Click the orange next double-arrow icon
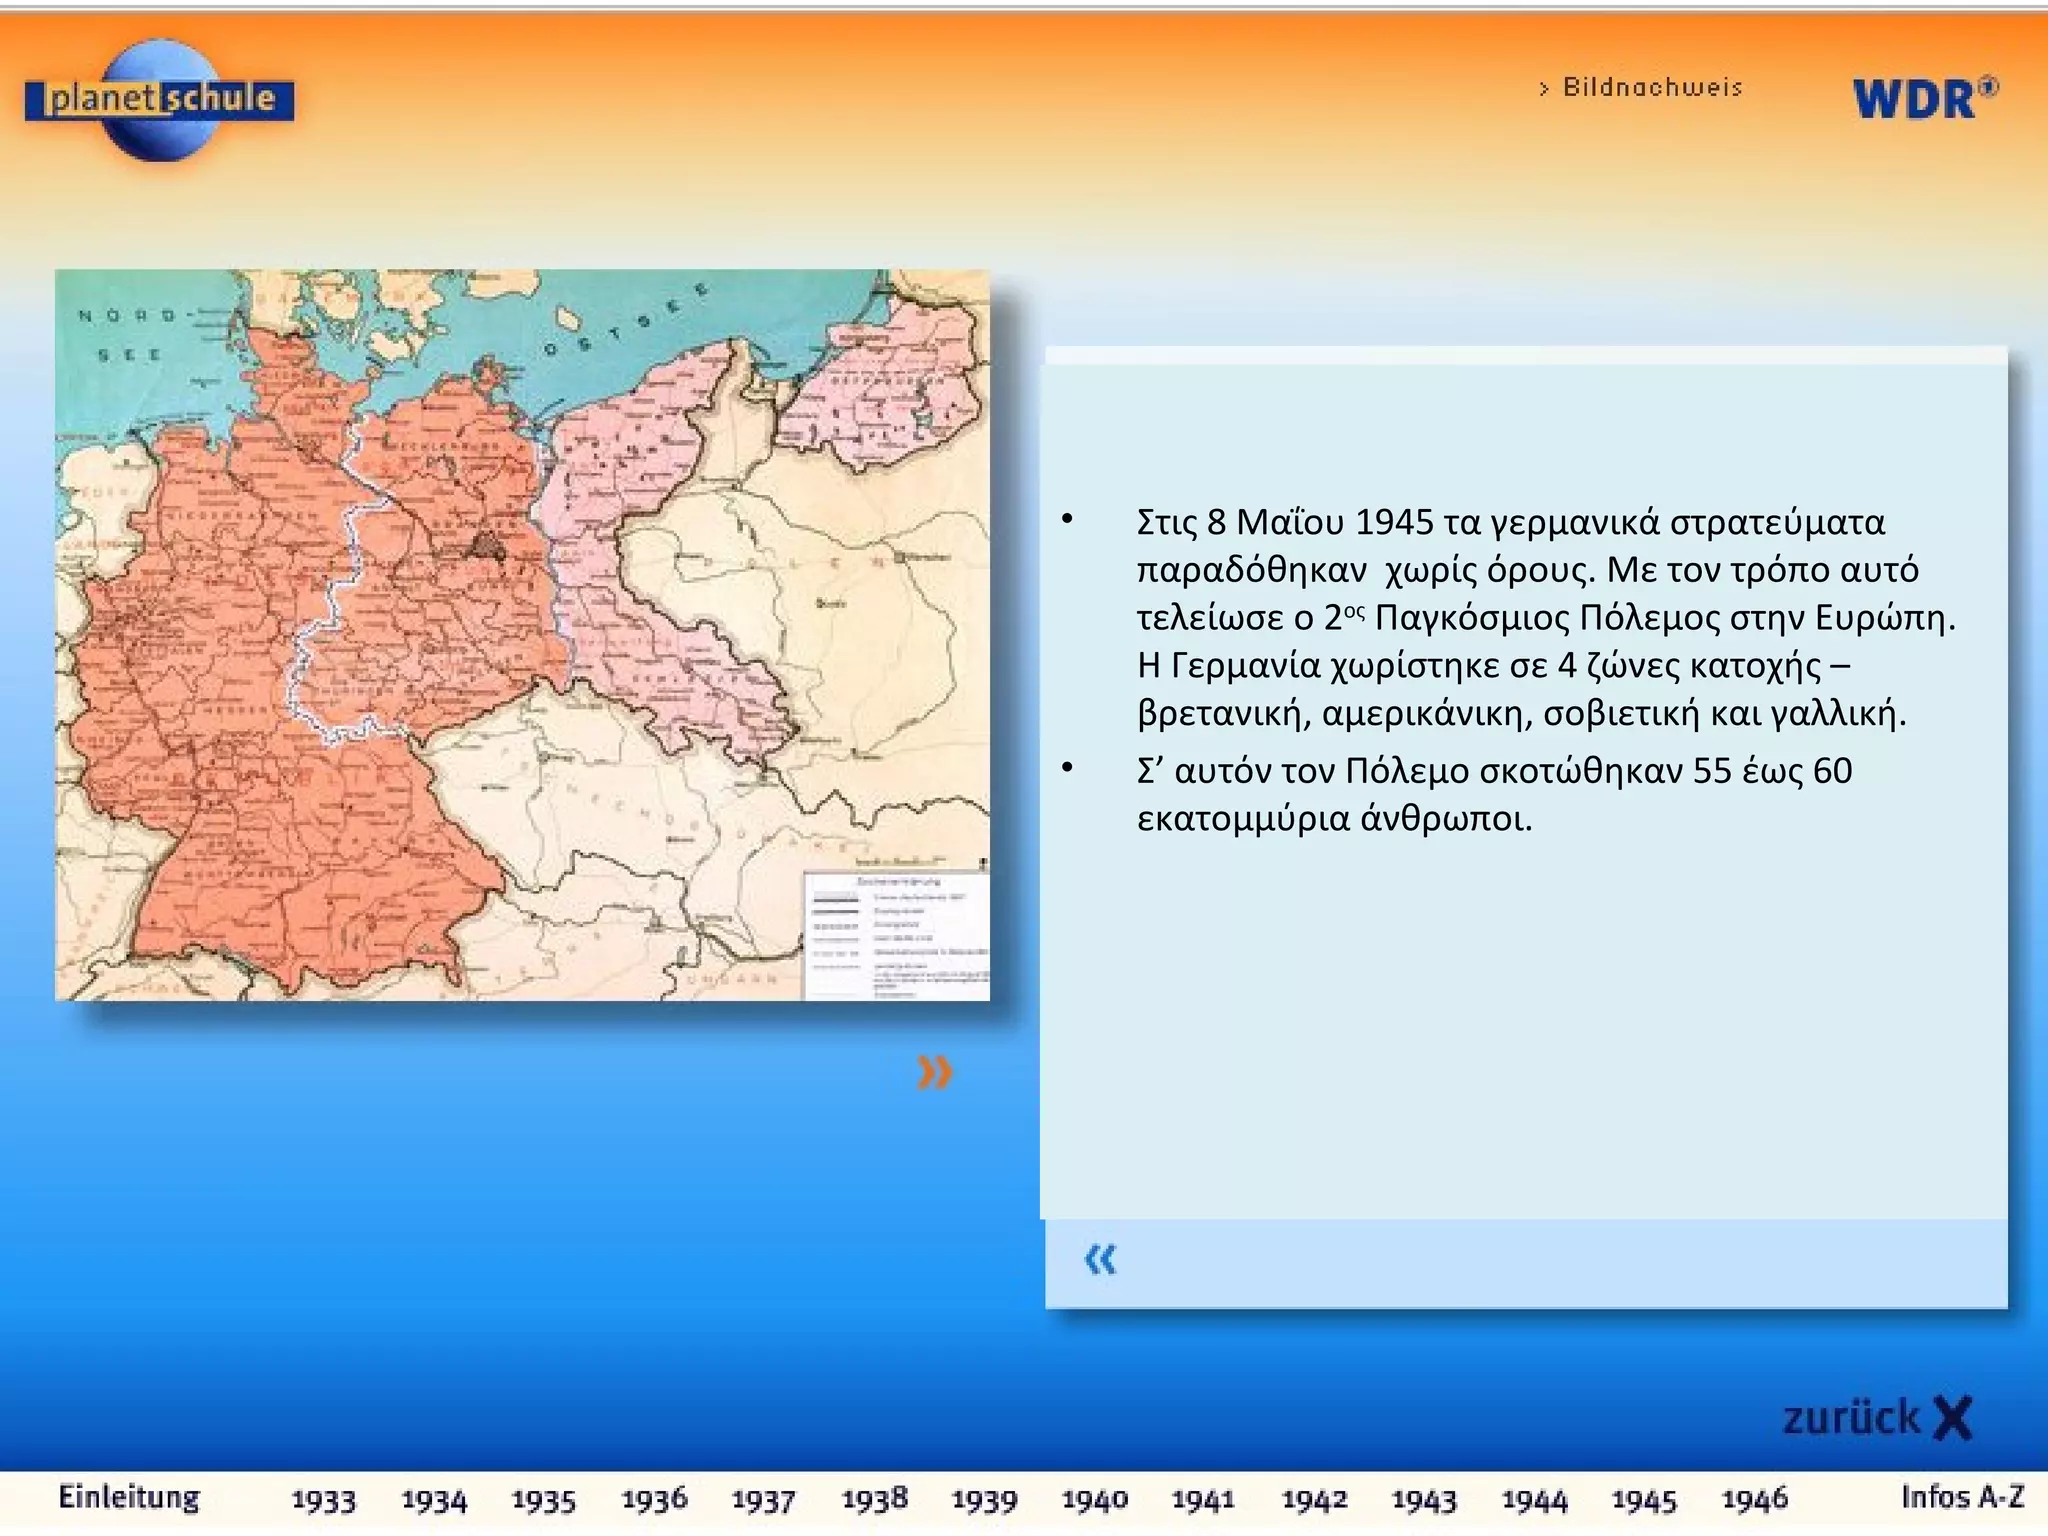The image size is (2048, 1536). [x=935, y=1073]
